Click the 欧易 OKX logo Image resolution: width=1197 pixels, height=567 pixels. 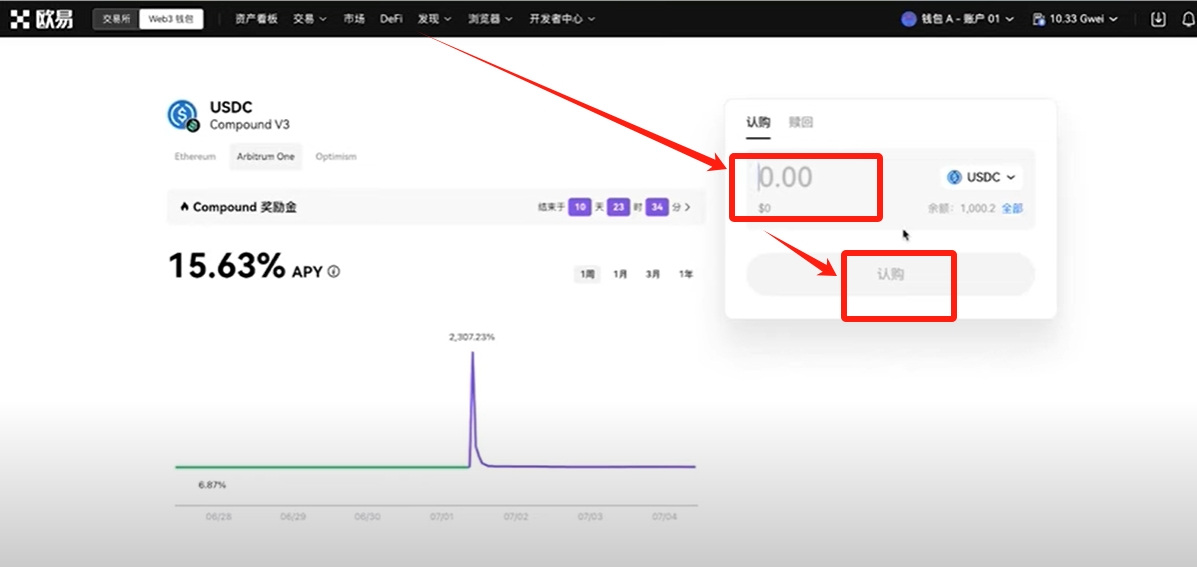pyautogui.click(x=42, y=19)
